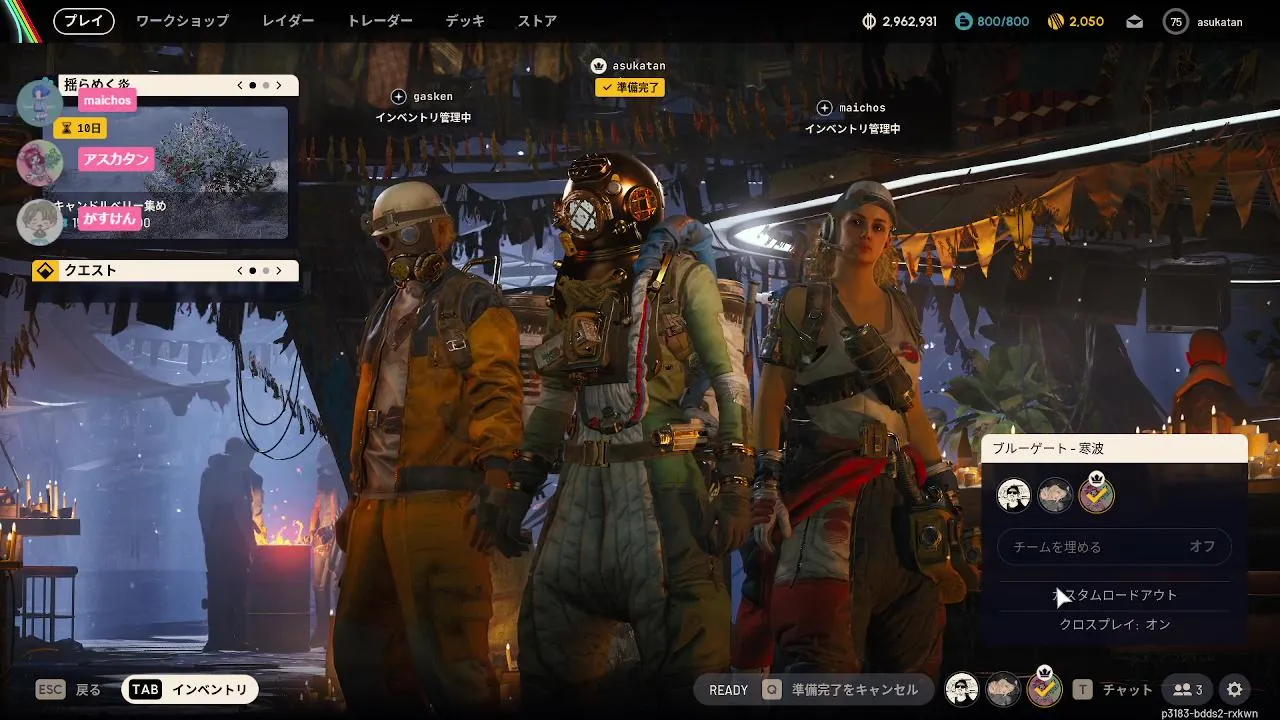Click the ESC 戻る back button

[69, 689]
